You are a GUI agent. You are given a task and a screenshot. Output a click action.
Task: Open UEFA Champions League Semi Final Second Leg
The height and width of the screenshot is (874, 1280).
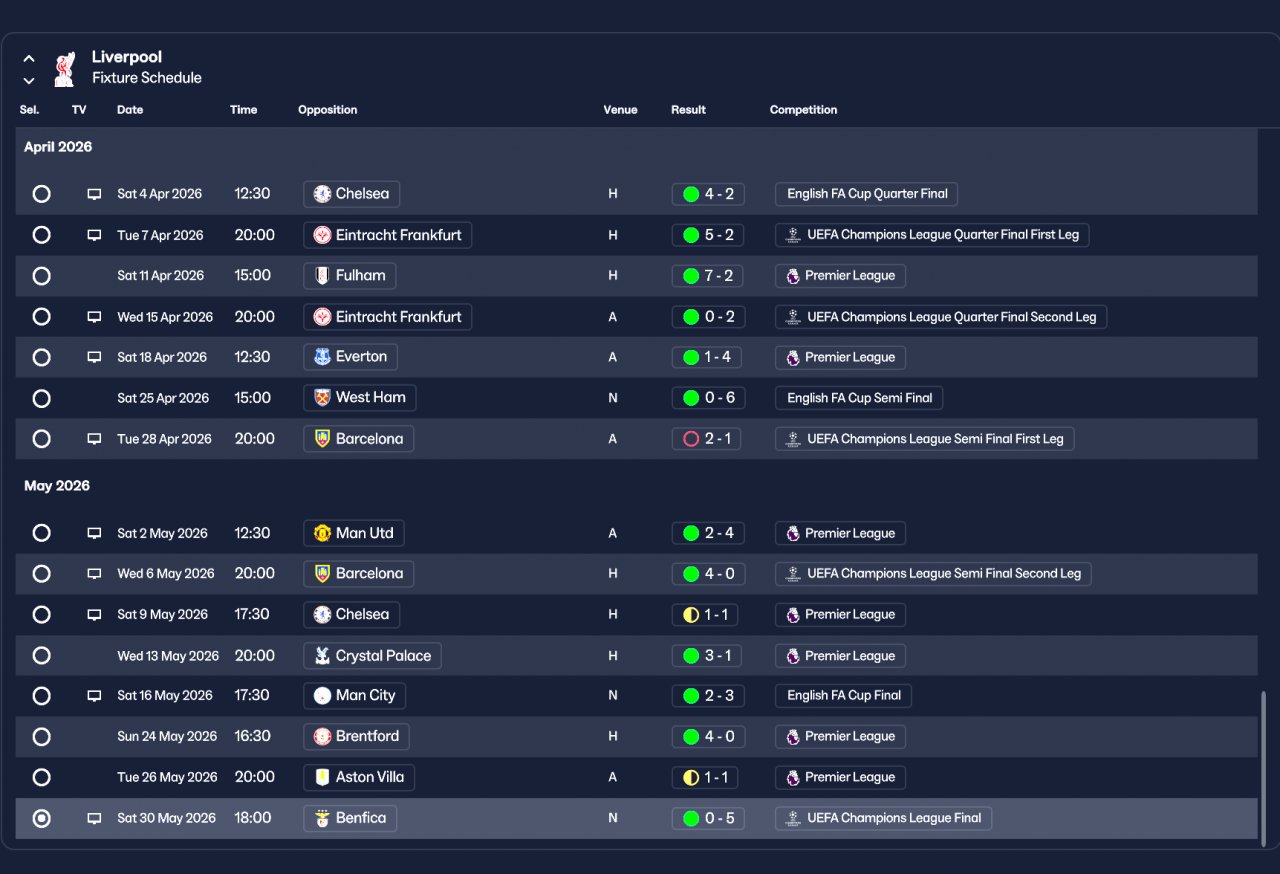point(933,574)
